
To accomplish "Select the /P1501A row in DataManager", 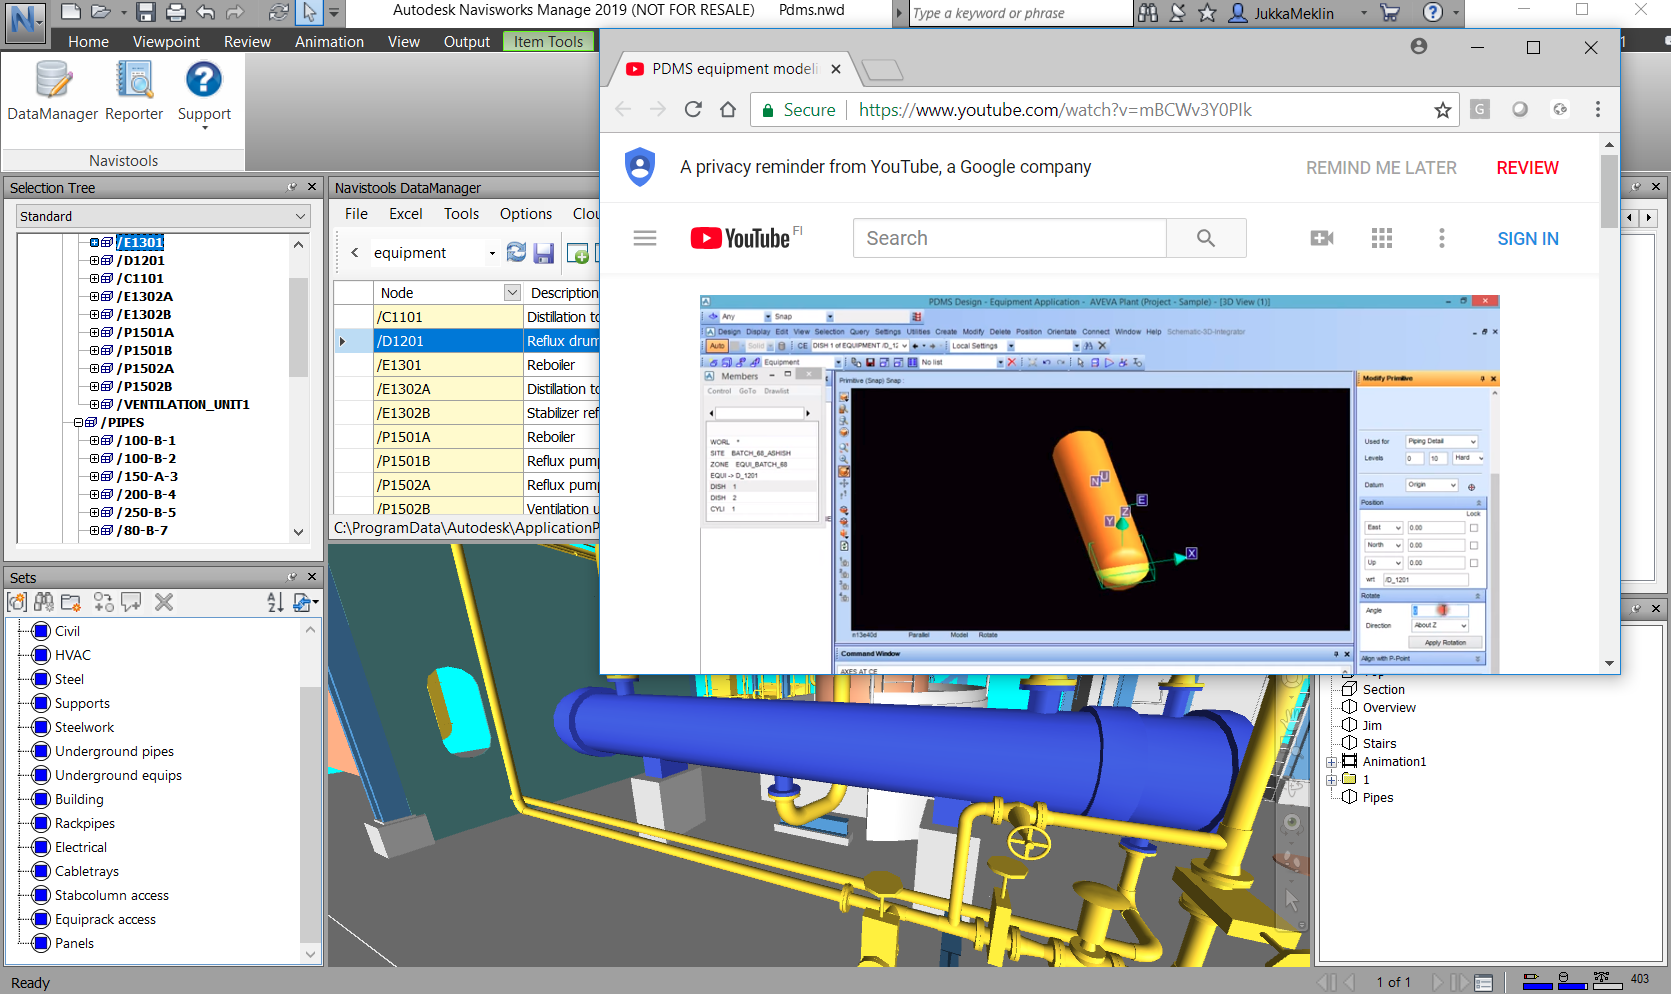I will (466, 437).
